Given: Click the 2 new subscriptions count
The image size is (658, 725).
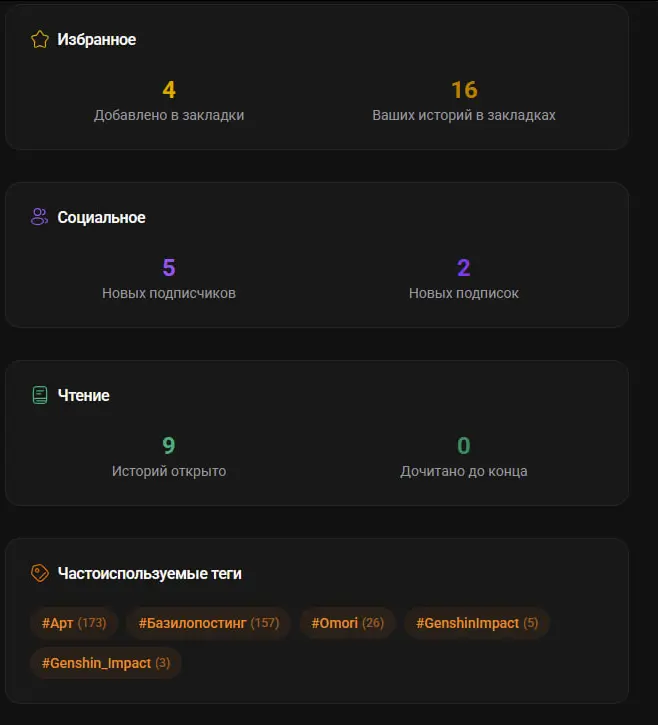Looking at the screenshot, I should pos(464,268).
